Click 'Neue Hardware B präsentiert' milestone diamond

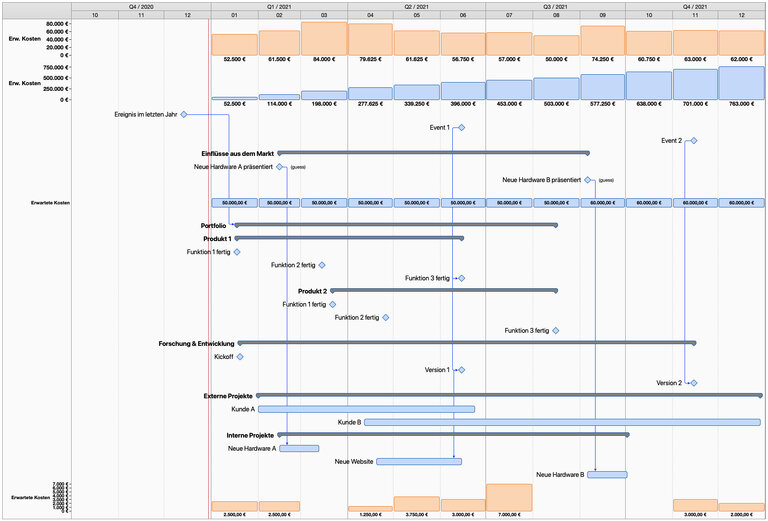589,181
